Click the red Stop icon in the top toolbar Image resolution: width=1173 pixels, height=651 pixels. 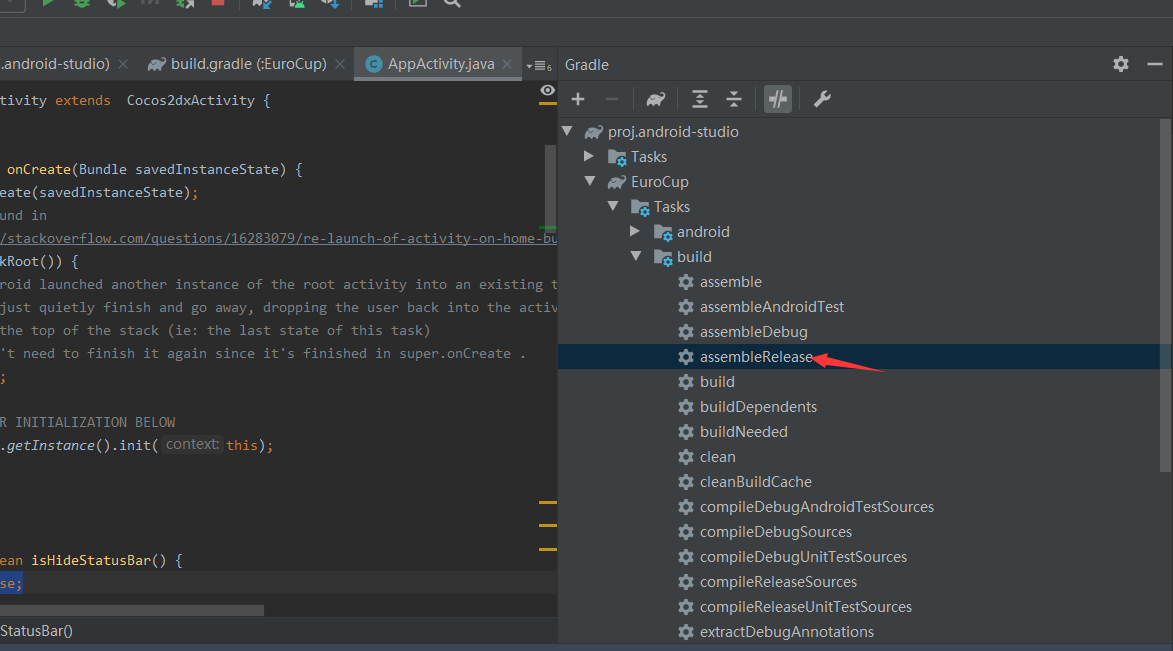pyautogui.click(x=218, y=3)
